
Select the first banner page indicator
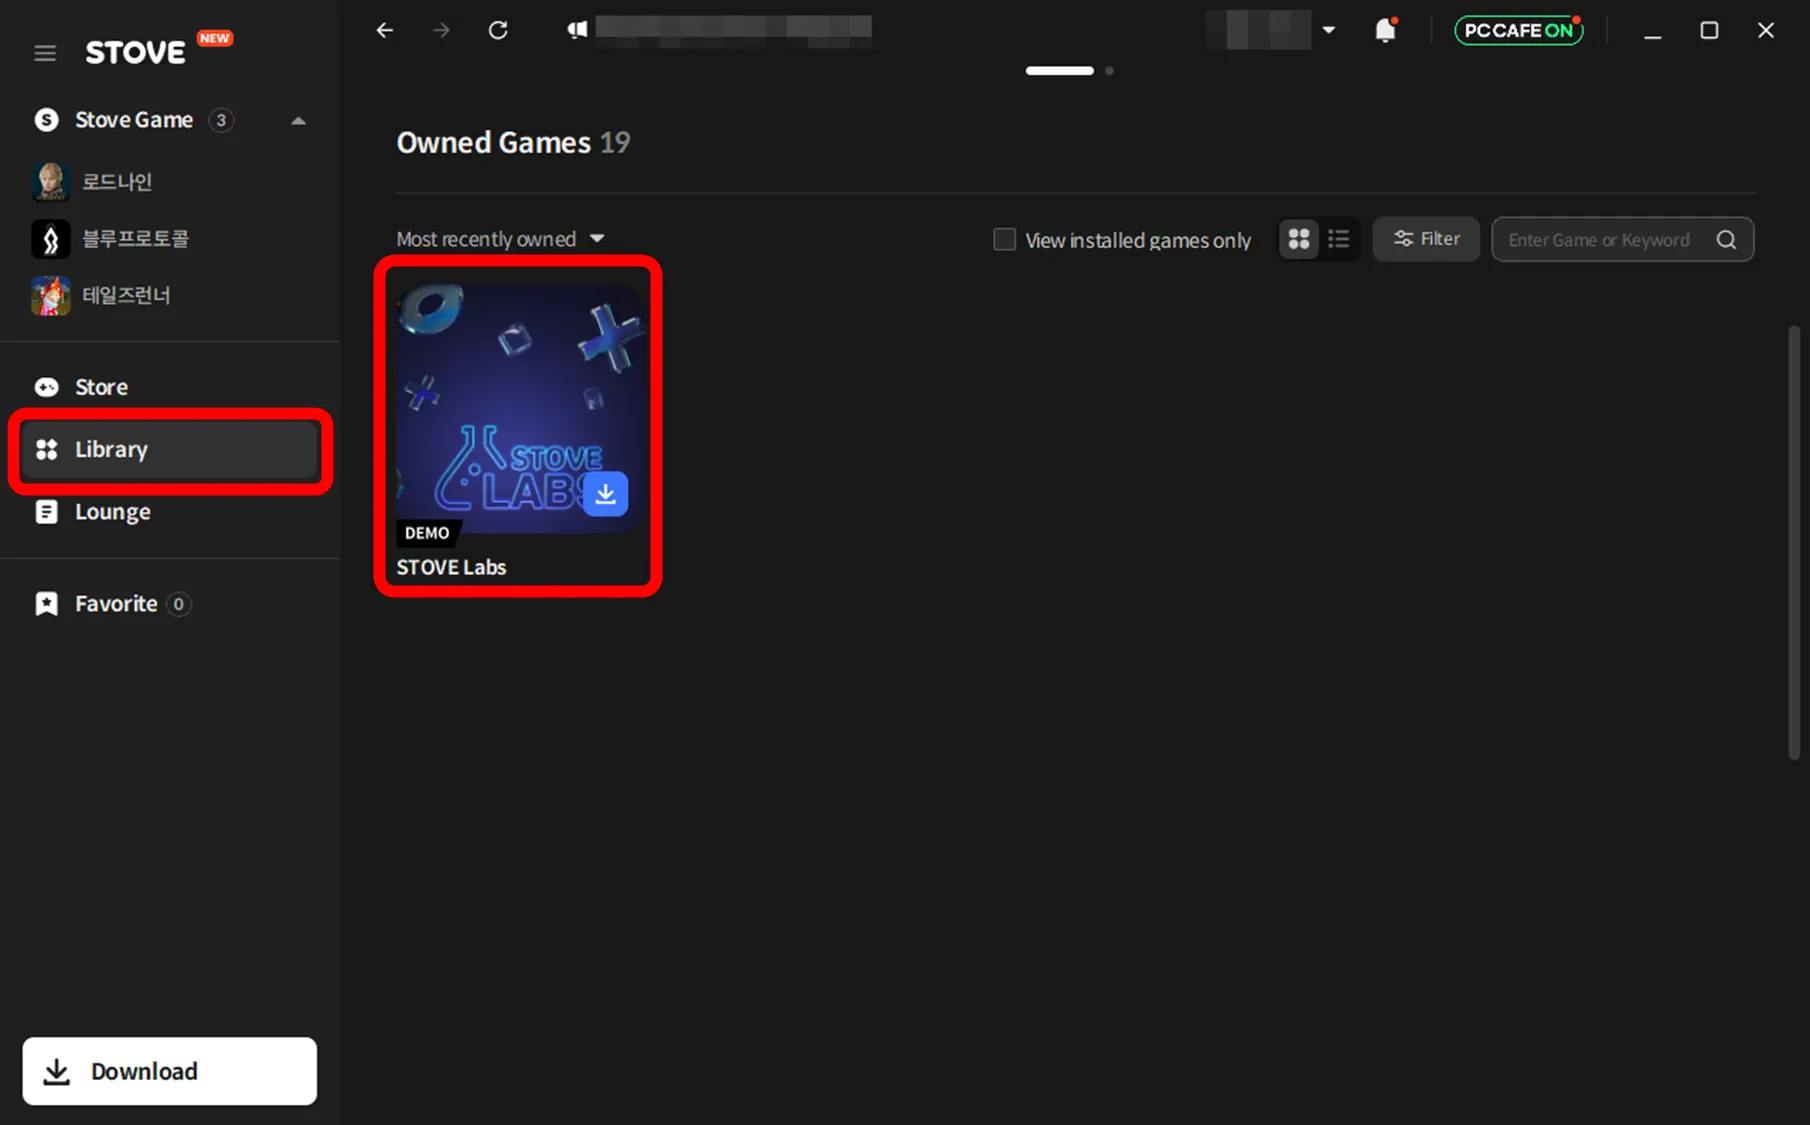pyautogui.click(x=1060, y=71)
